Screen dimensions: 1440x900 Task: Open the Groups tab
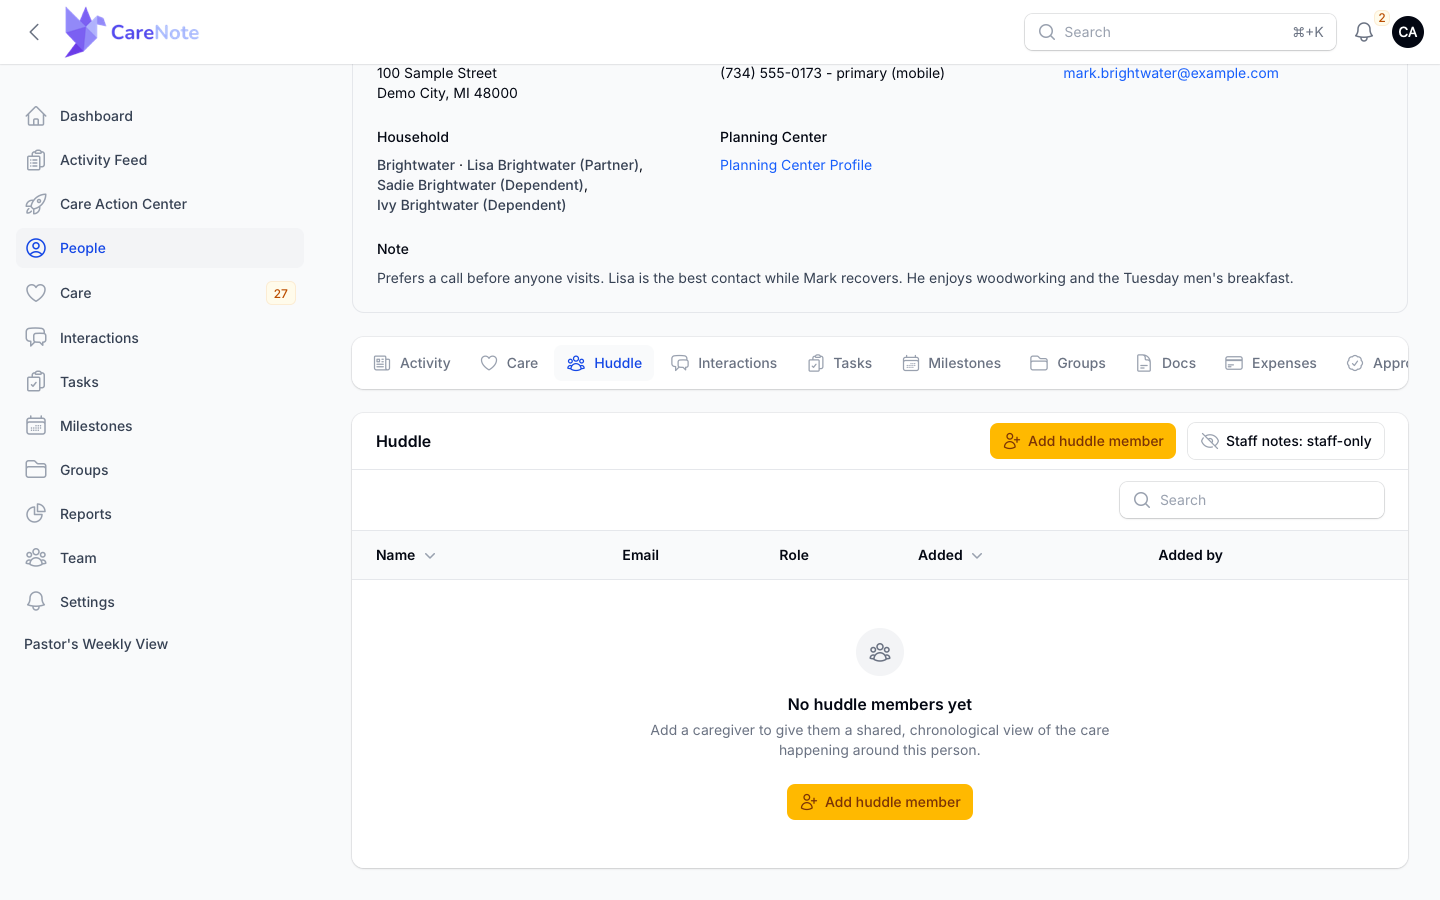tap(1068, 363)
